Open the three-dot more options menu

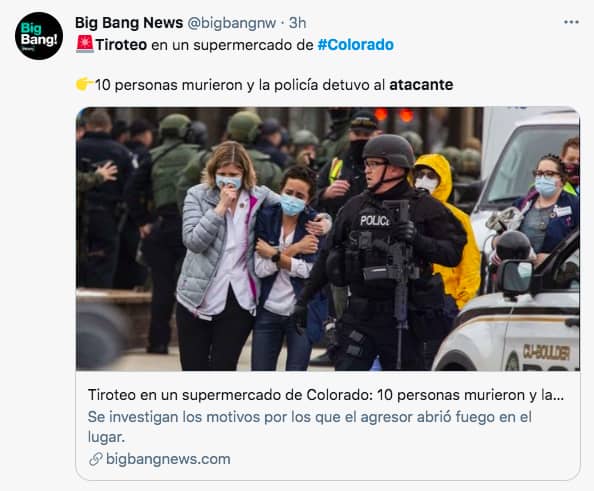[x=571, y=22]
